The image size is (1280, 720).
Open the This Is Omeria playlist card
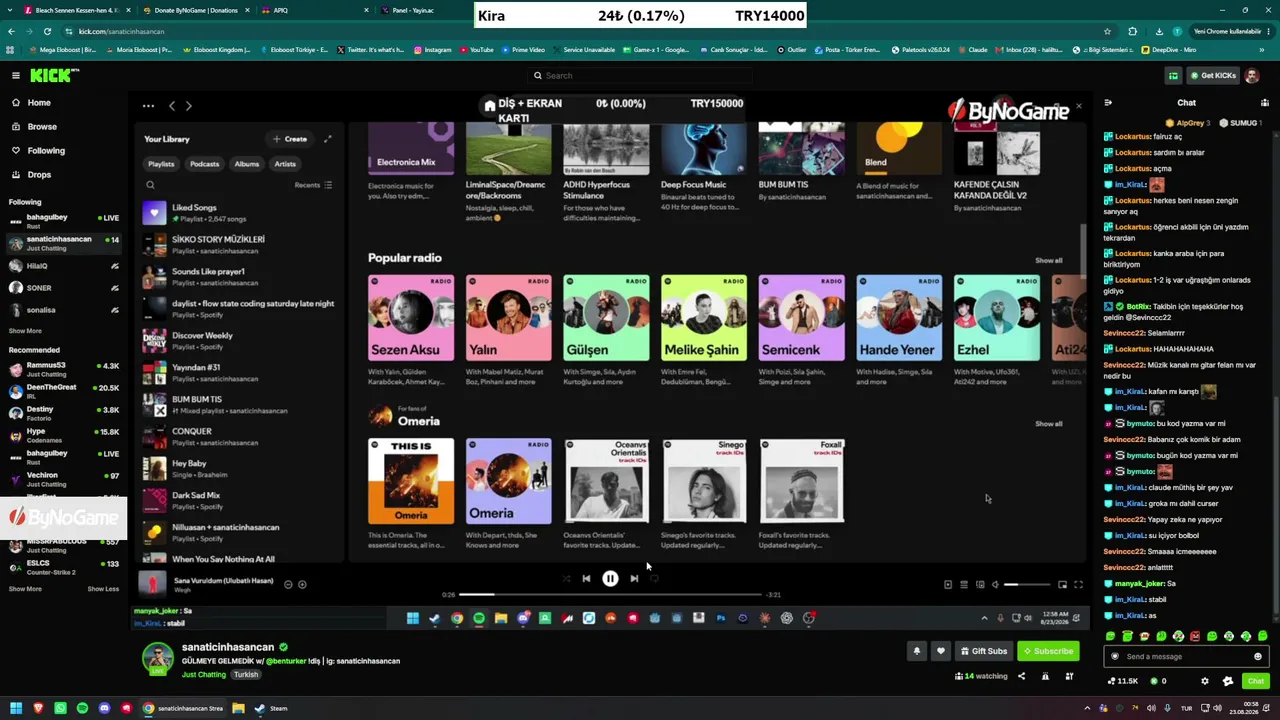(x=411, y=493)
